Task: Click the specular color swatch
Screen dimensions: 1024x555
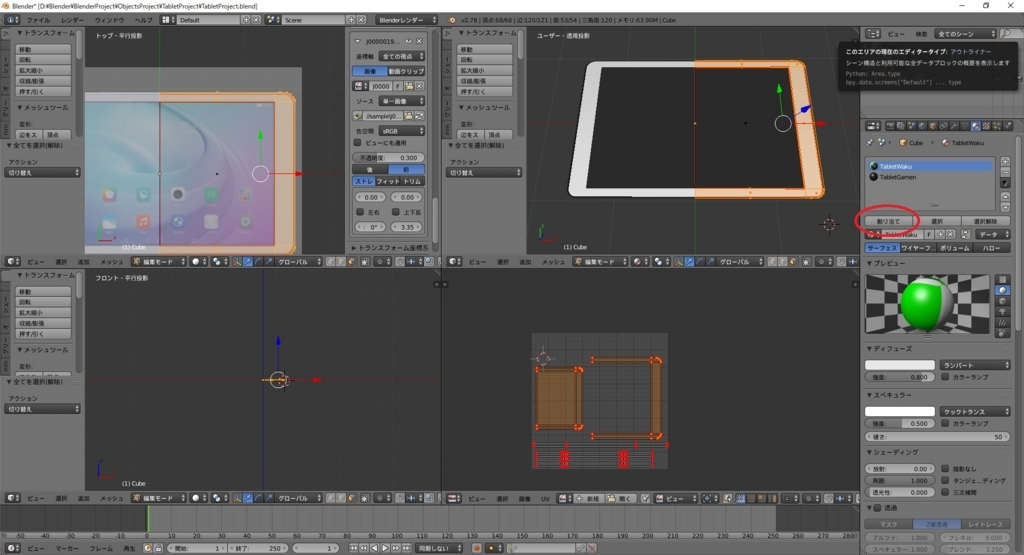Action: point(900,411)
